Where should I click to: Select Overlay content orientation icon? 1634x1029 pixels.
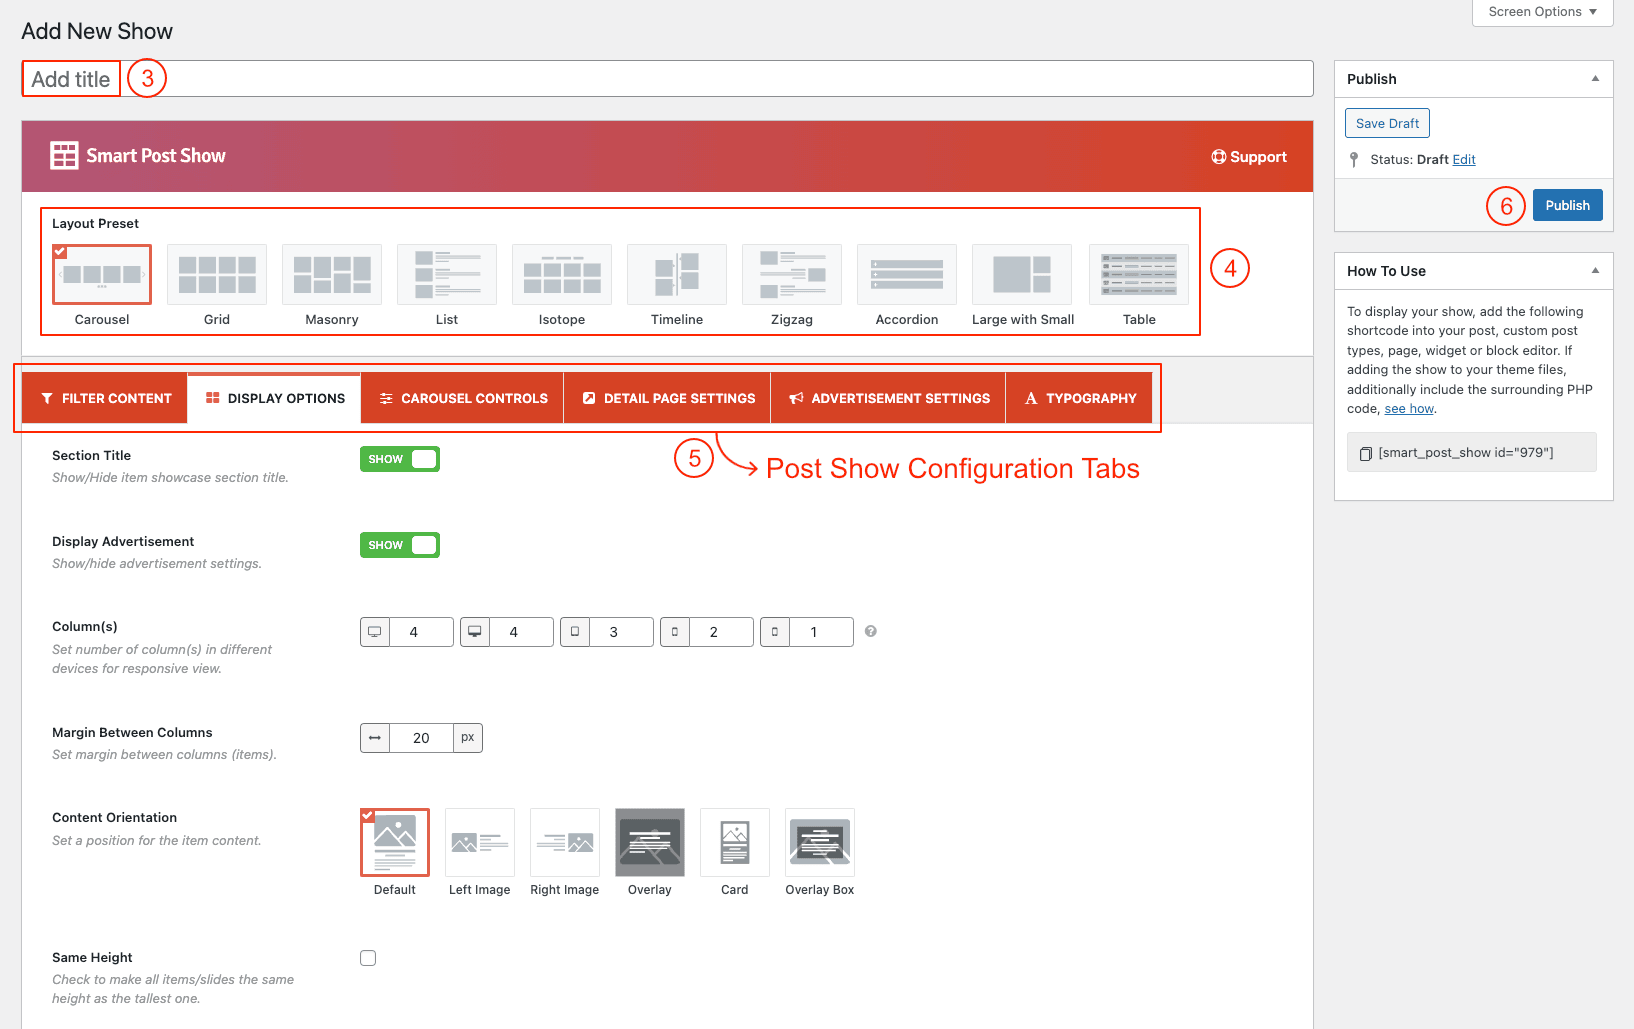point(650,843)
